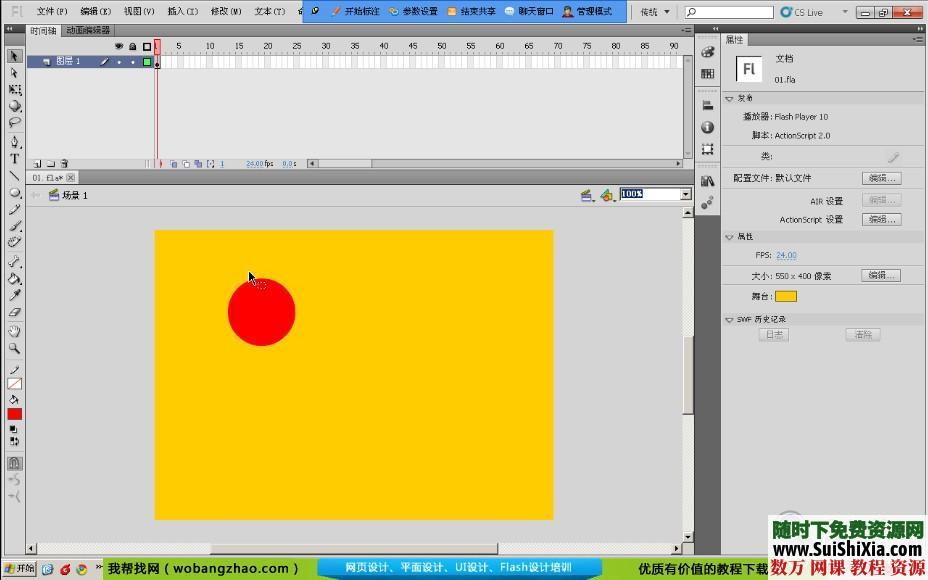928x580 pixels.
Task: Open the yellow stage color swatch
Action: pos(786,296)
